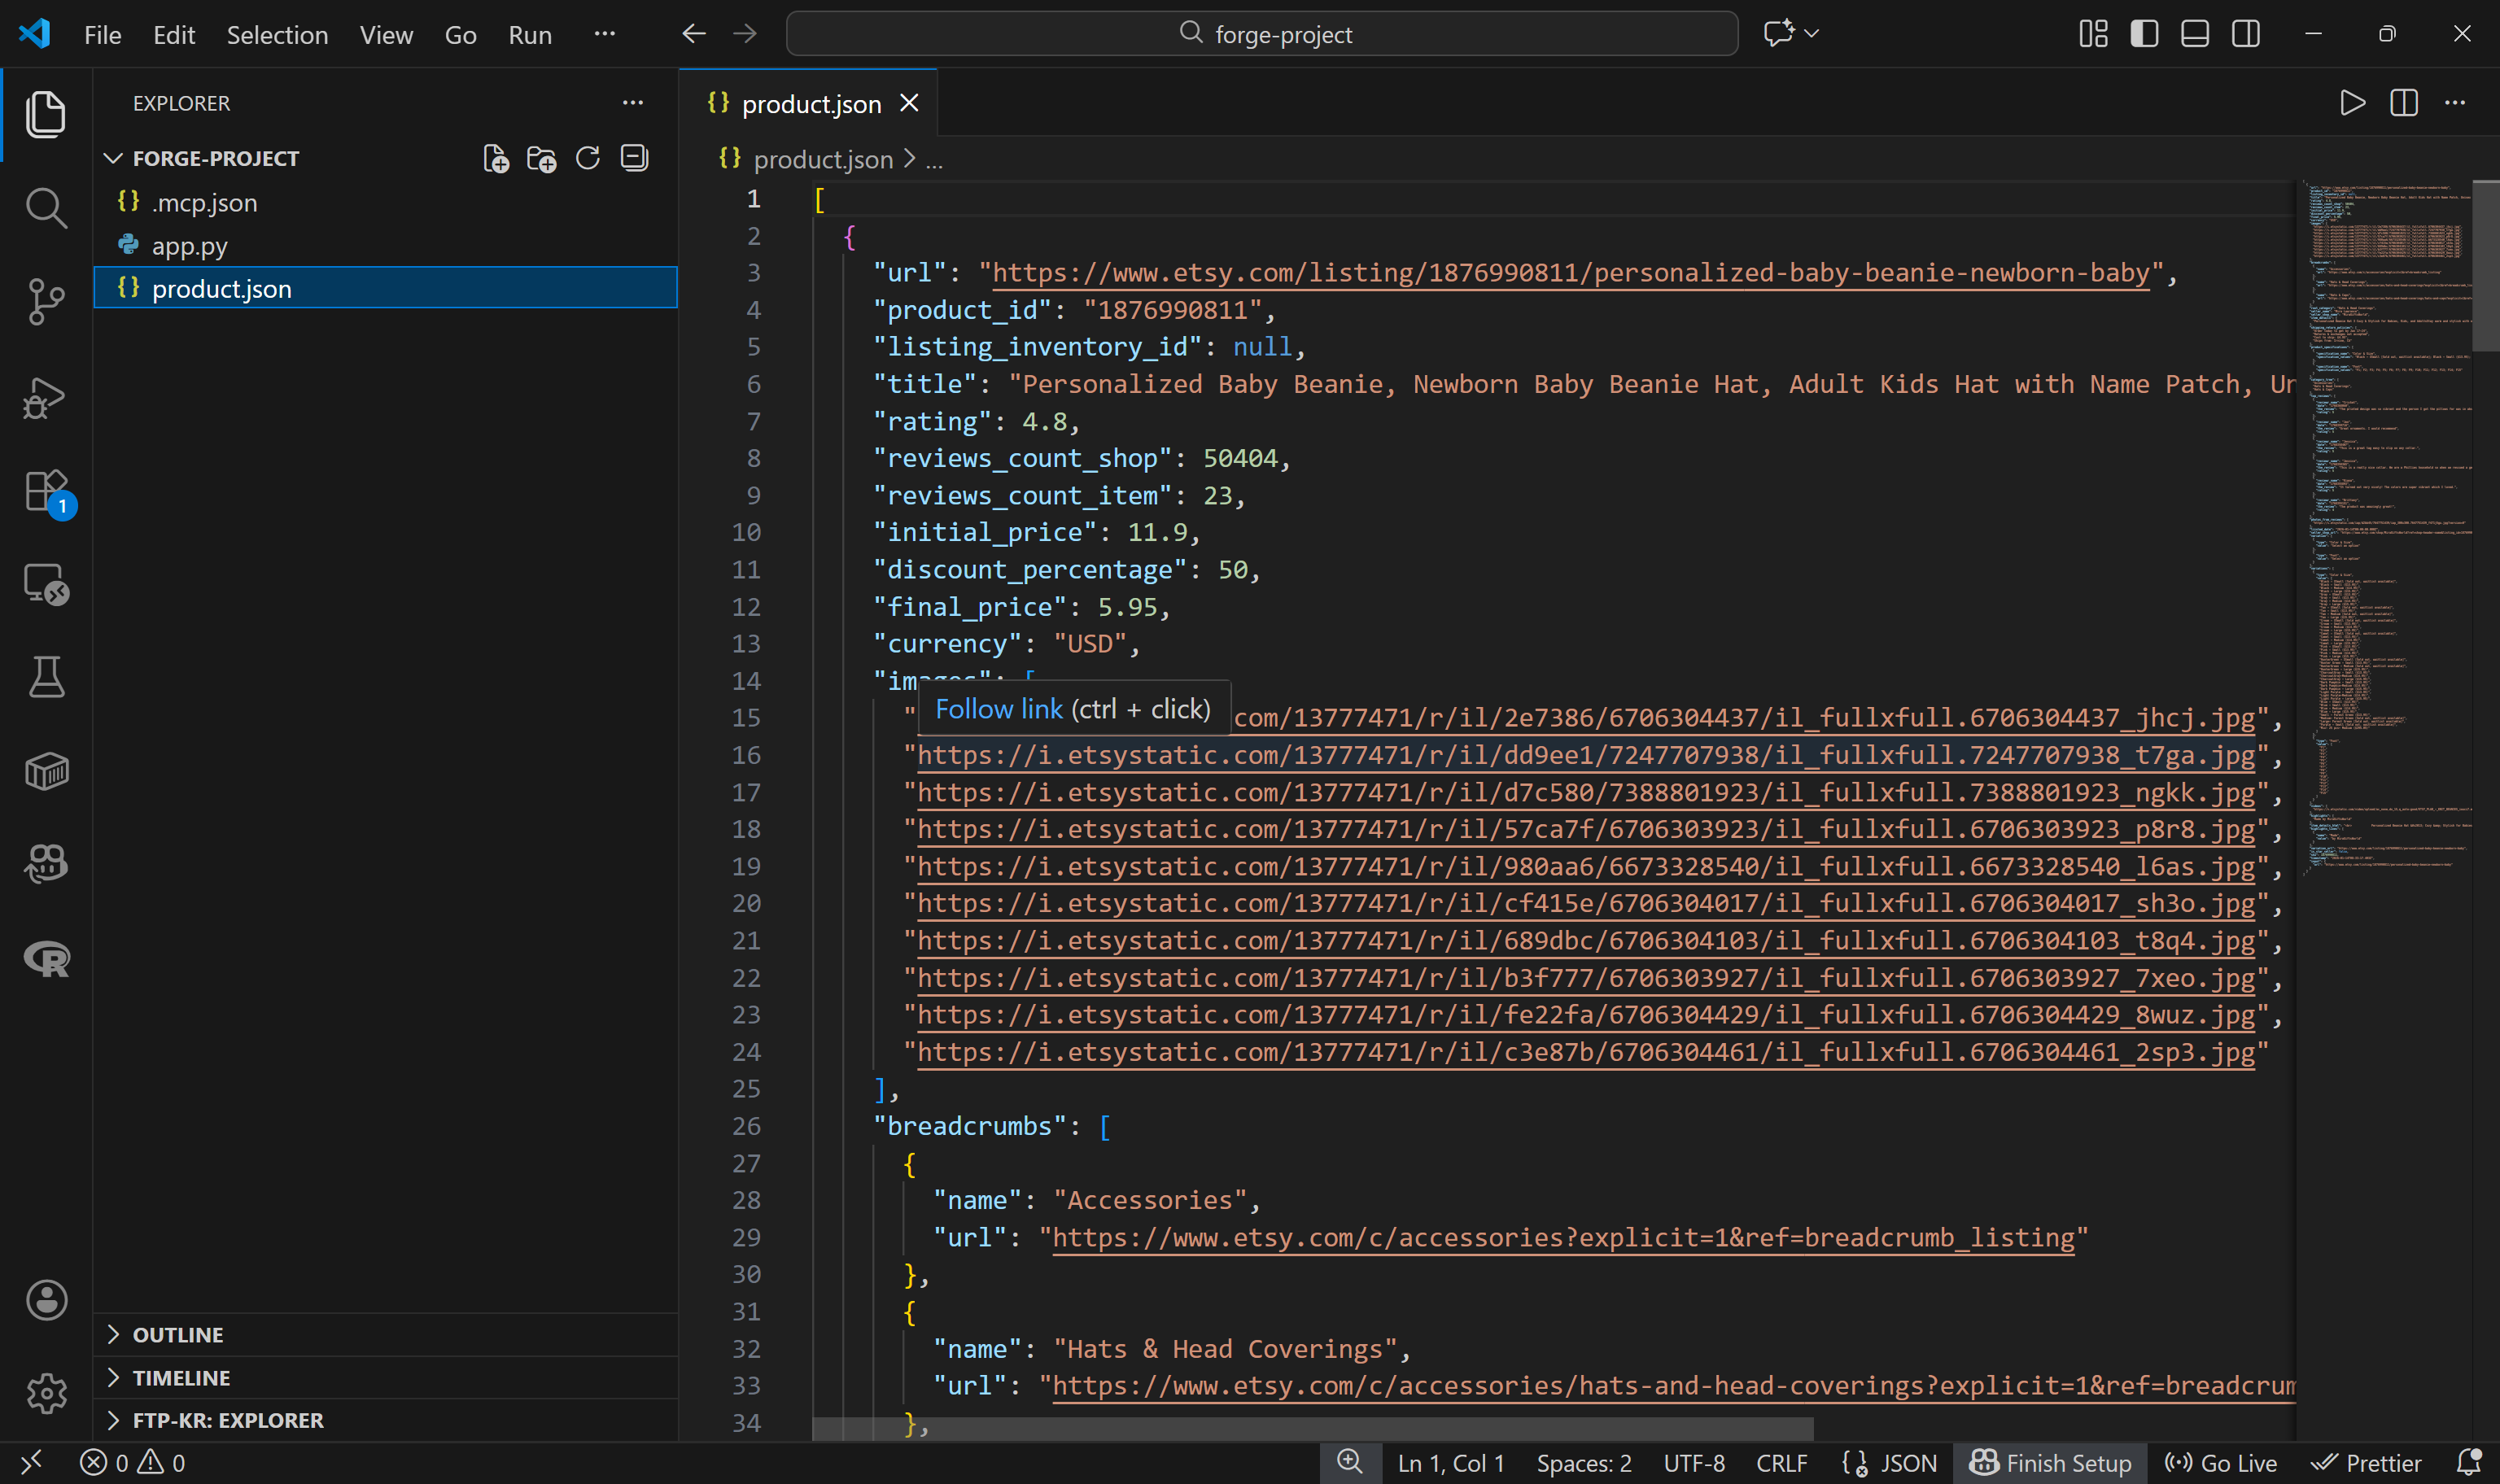Click New Folder icon in FORGE-PROJECT header

point(542,158)
